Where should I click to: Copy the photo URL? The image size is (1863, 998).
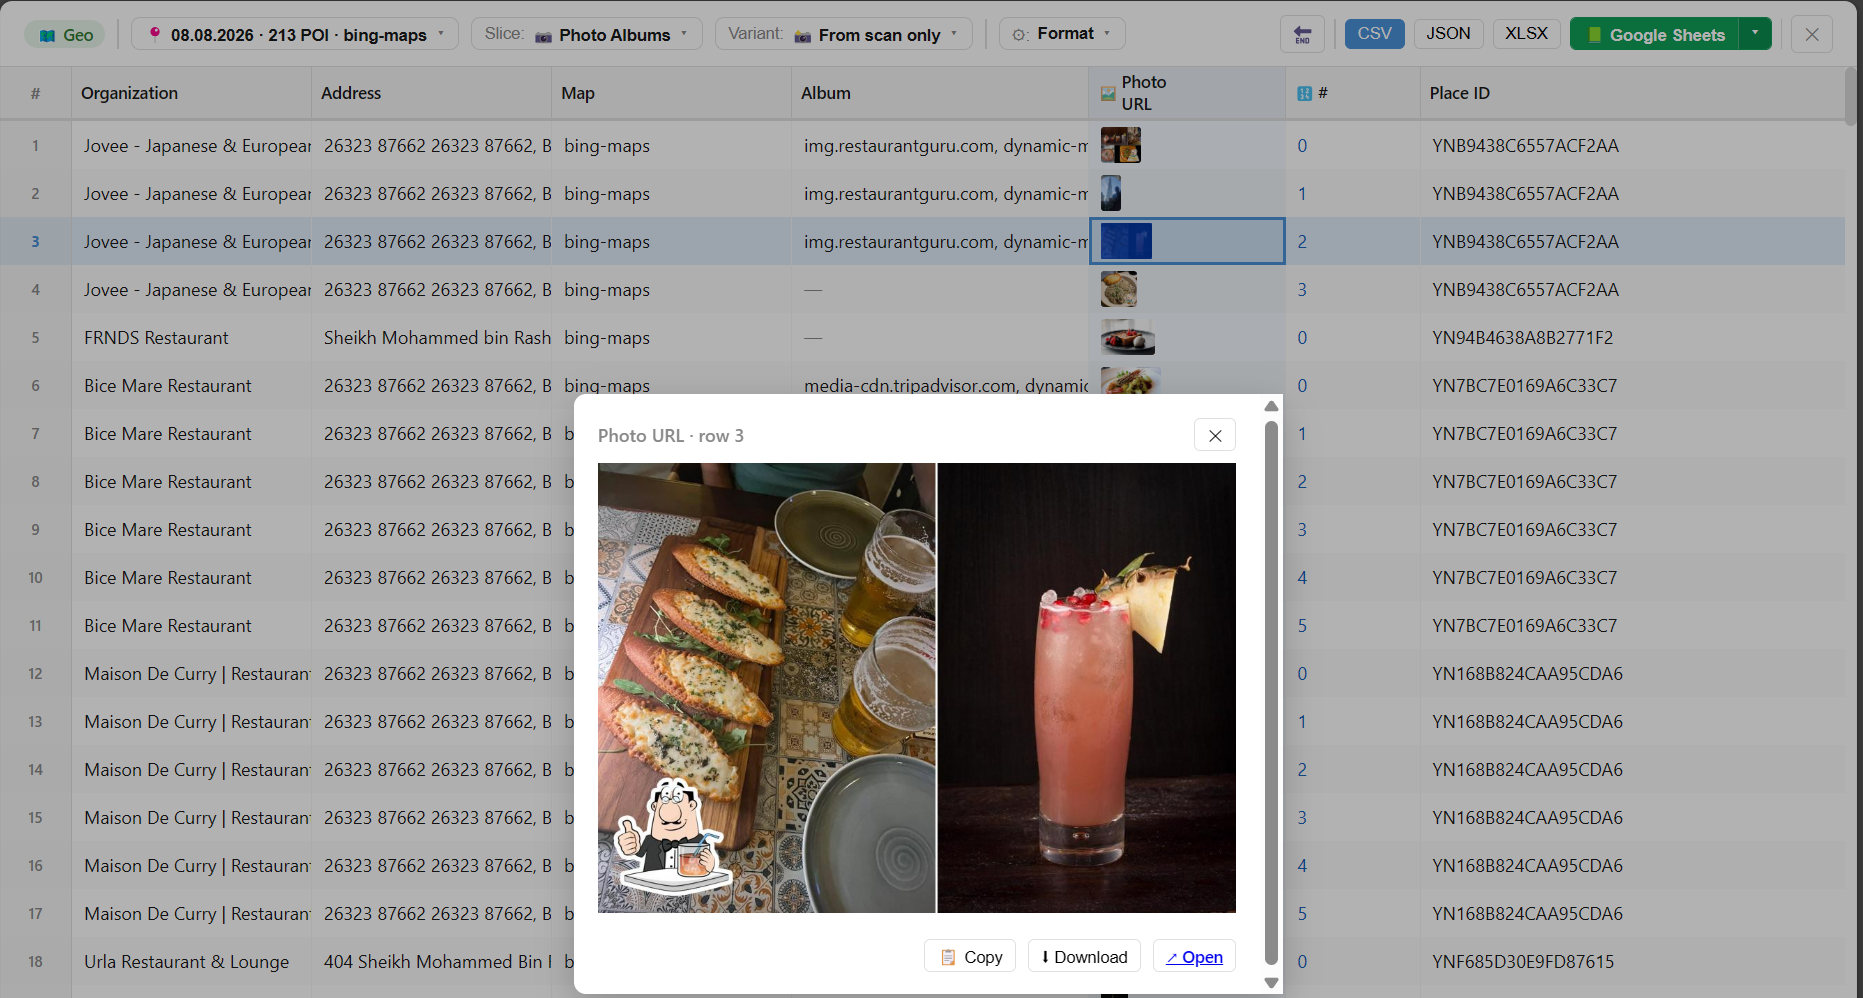(x=970, y=956)
